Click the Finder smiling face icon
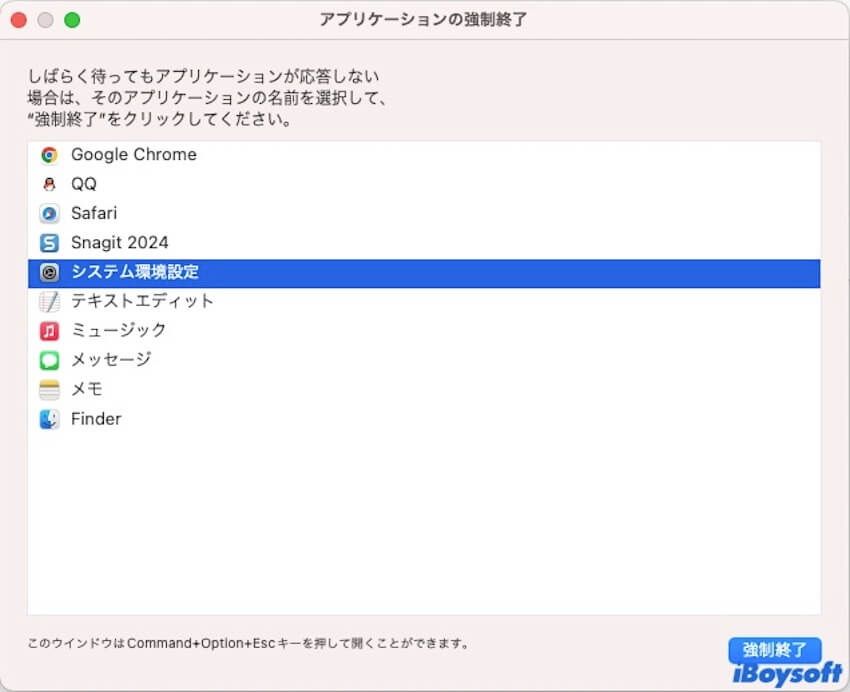Viewport: 850px width, 692px height. point(48,418)
